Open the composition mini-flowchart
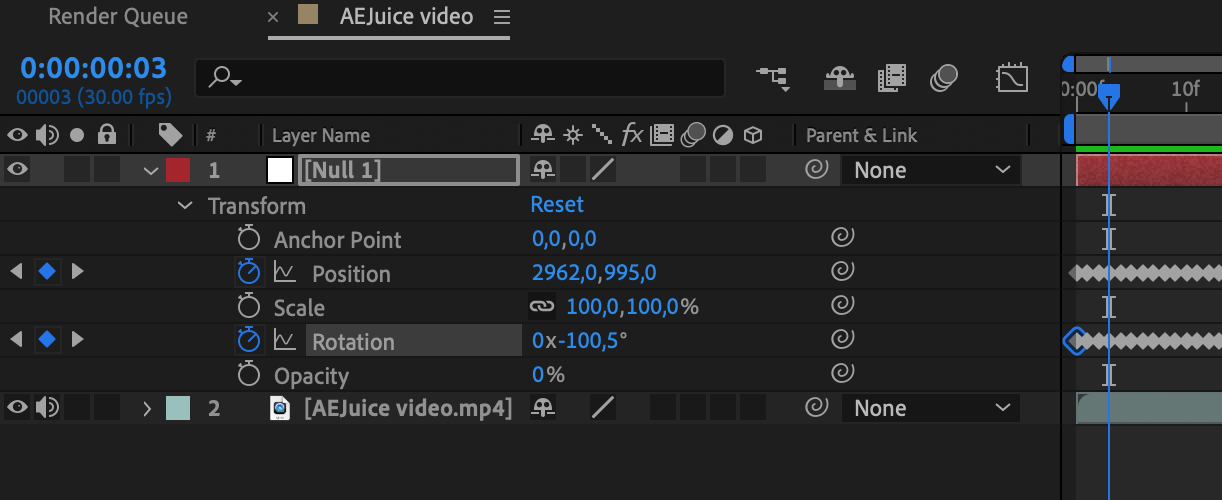 coord(772,78)
